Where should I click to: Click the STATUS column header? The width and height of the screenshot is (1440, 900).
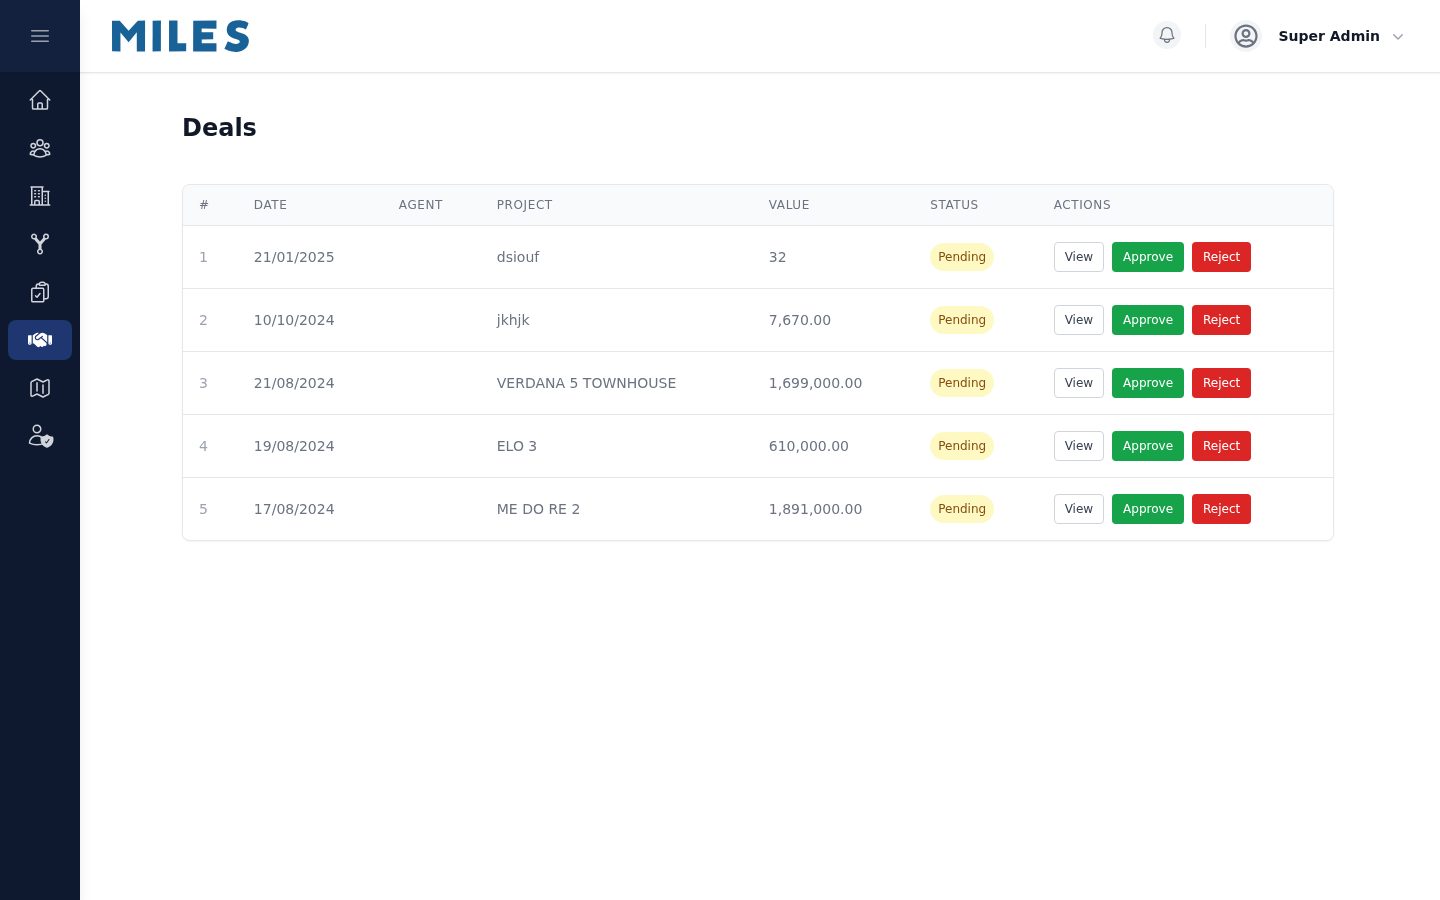(954, 205)
